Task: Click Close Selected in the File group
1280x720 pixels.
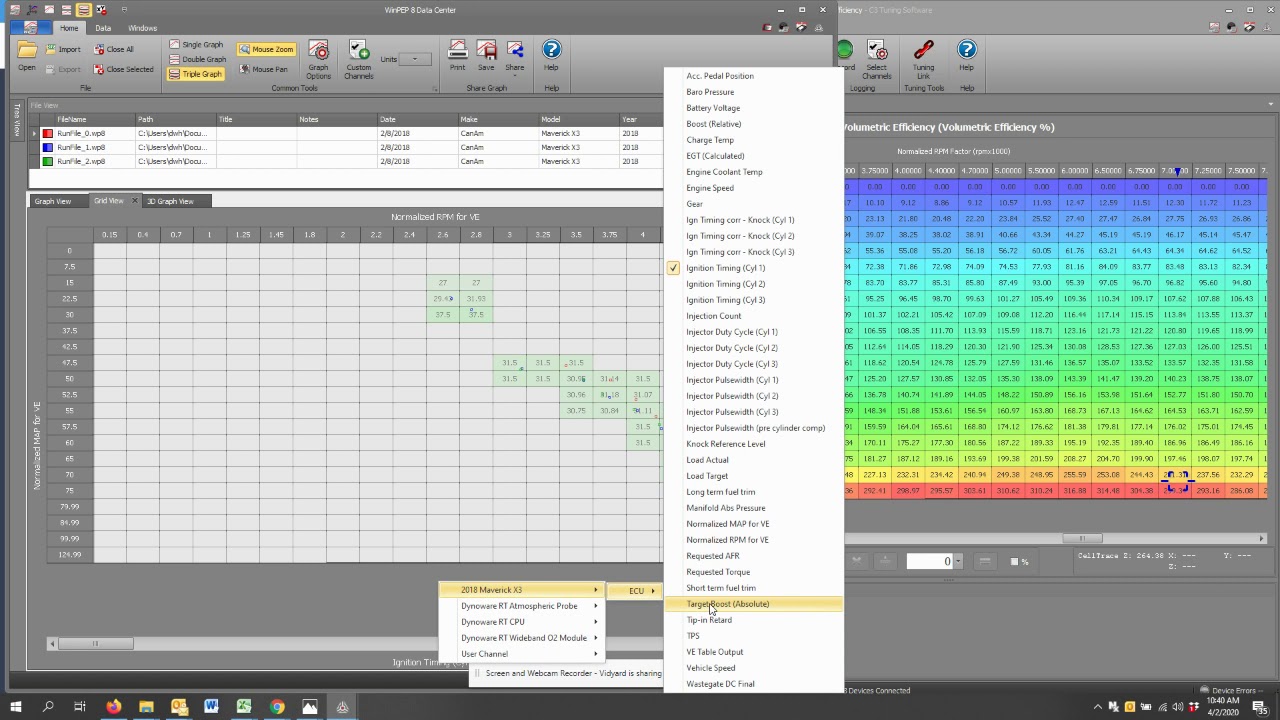Action: (123, 69)
